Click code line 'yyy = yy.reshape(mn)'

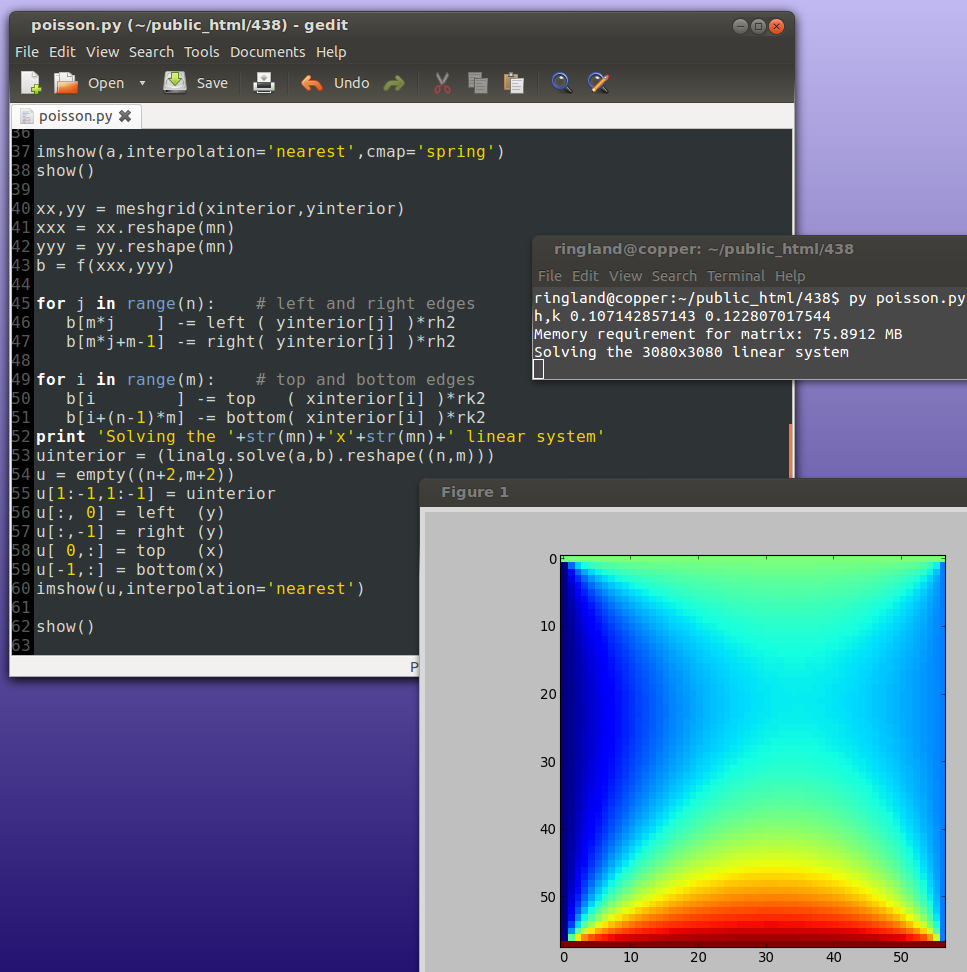(x=135, y=247)
